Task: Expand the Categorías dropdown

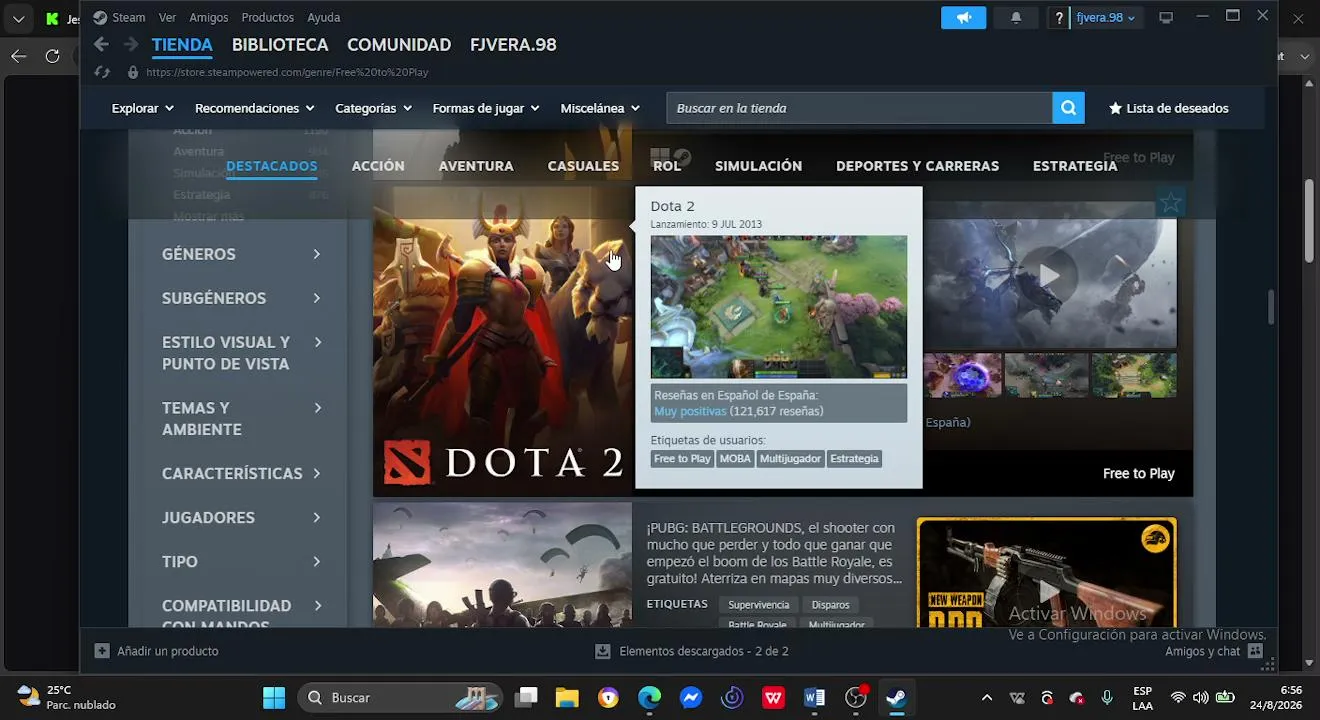Action: pos(374,108)
